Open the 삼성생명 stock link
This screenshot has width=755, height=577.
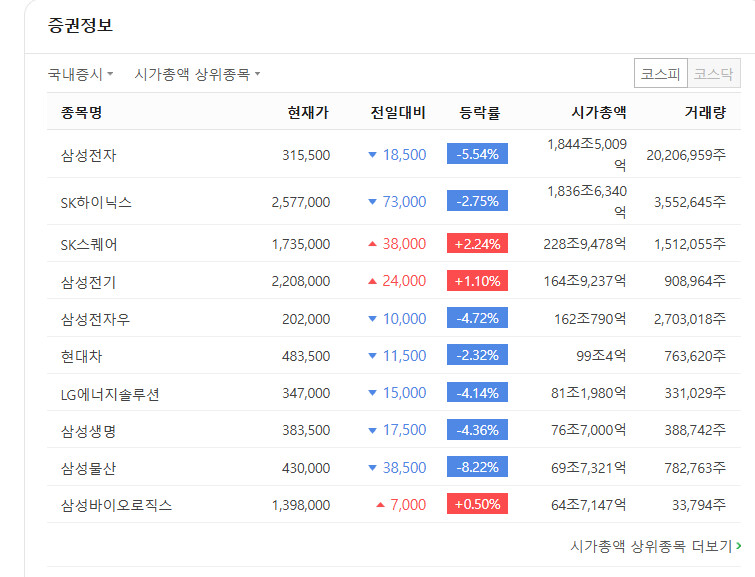tap(89, 431)
